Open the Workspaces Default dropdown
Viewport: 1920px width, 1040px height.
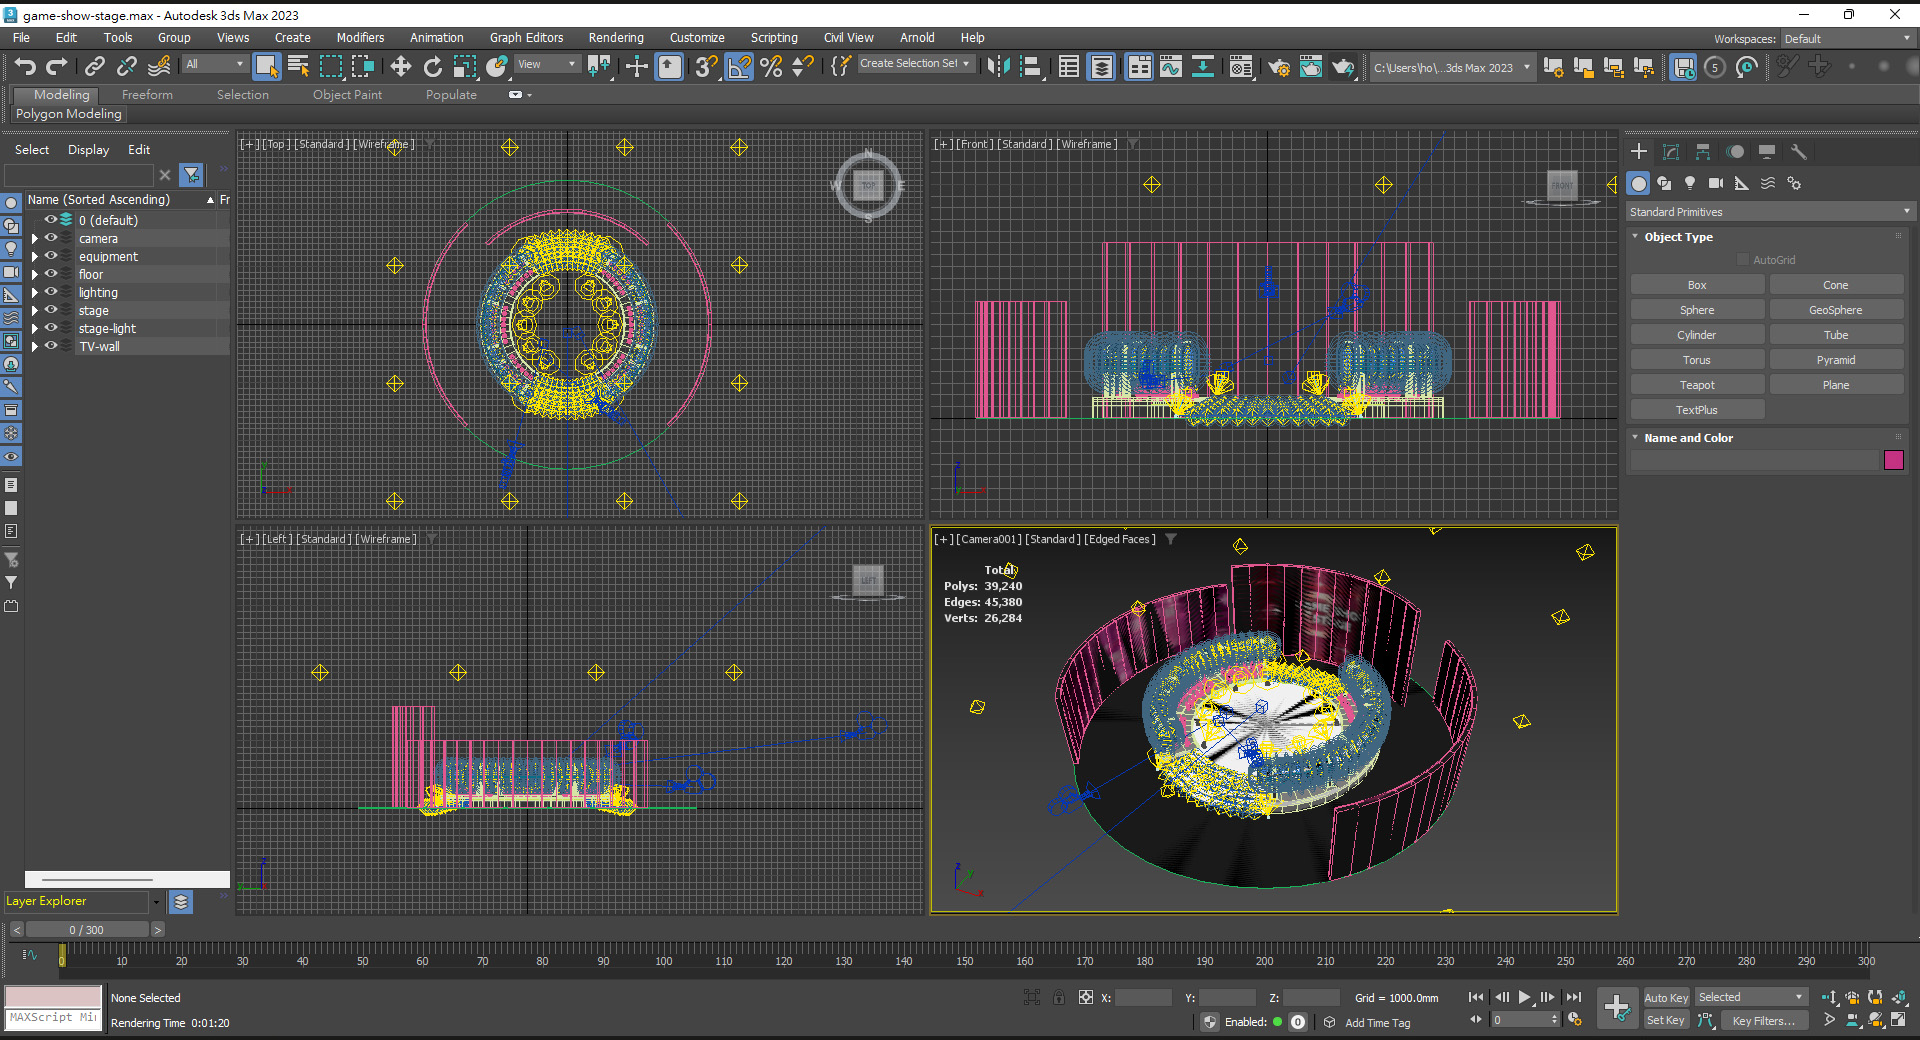point(1846,39)
